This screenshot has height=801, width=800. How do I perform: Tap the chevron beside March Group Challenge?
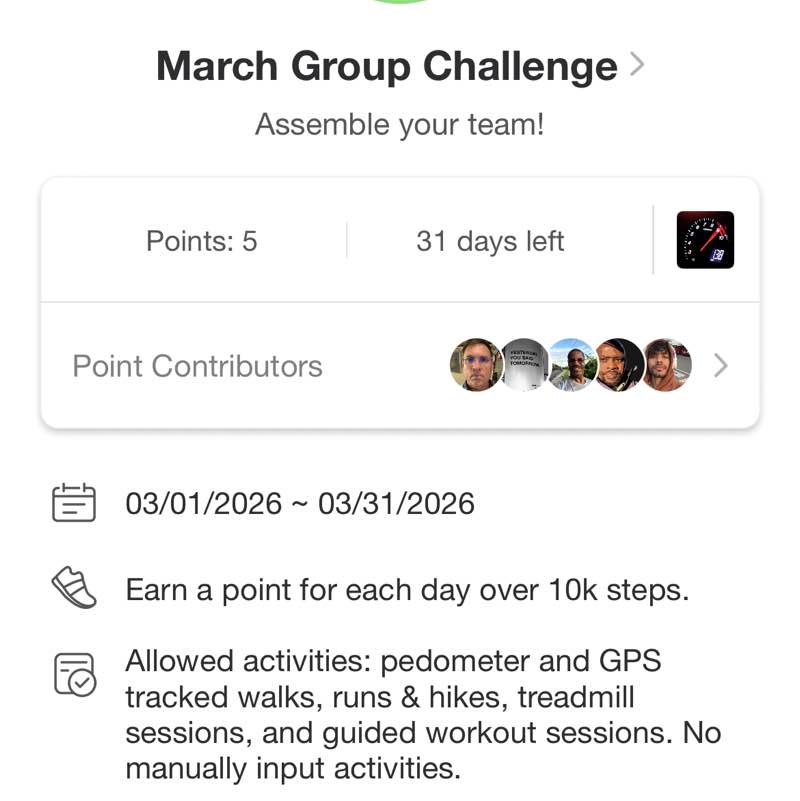point(637,66)
